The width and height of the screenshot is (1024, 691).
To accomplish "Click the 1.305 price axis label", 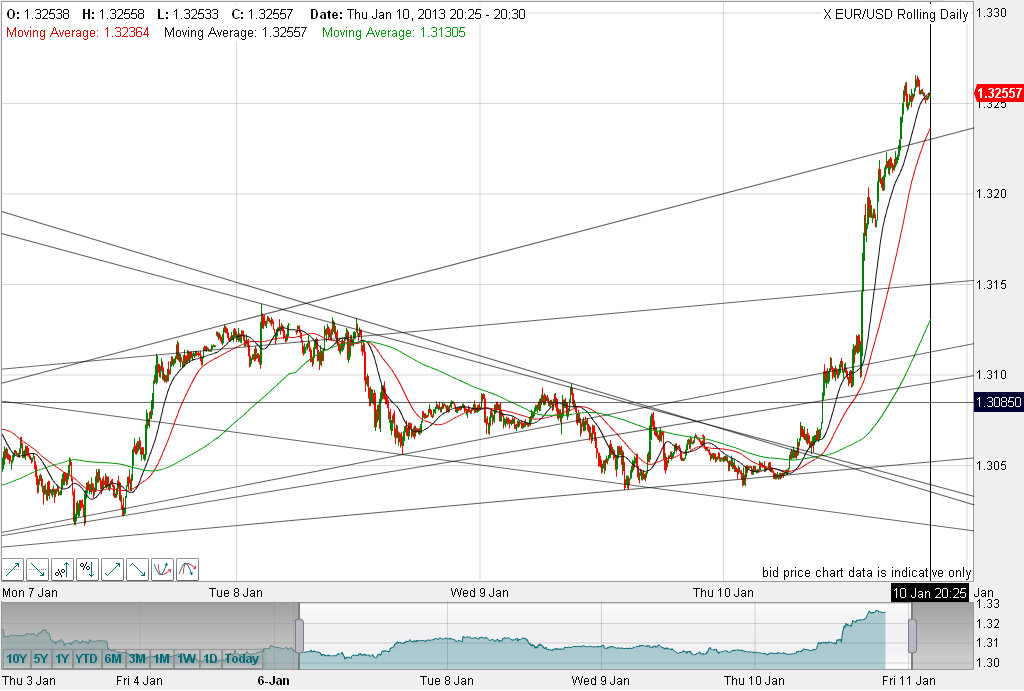I will point(991,466).
